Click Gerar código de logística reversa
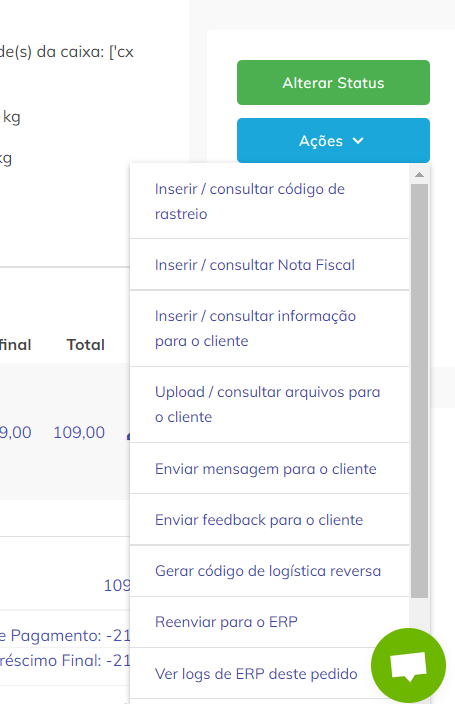 269,571
